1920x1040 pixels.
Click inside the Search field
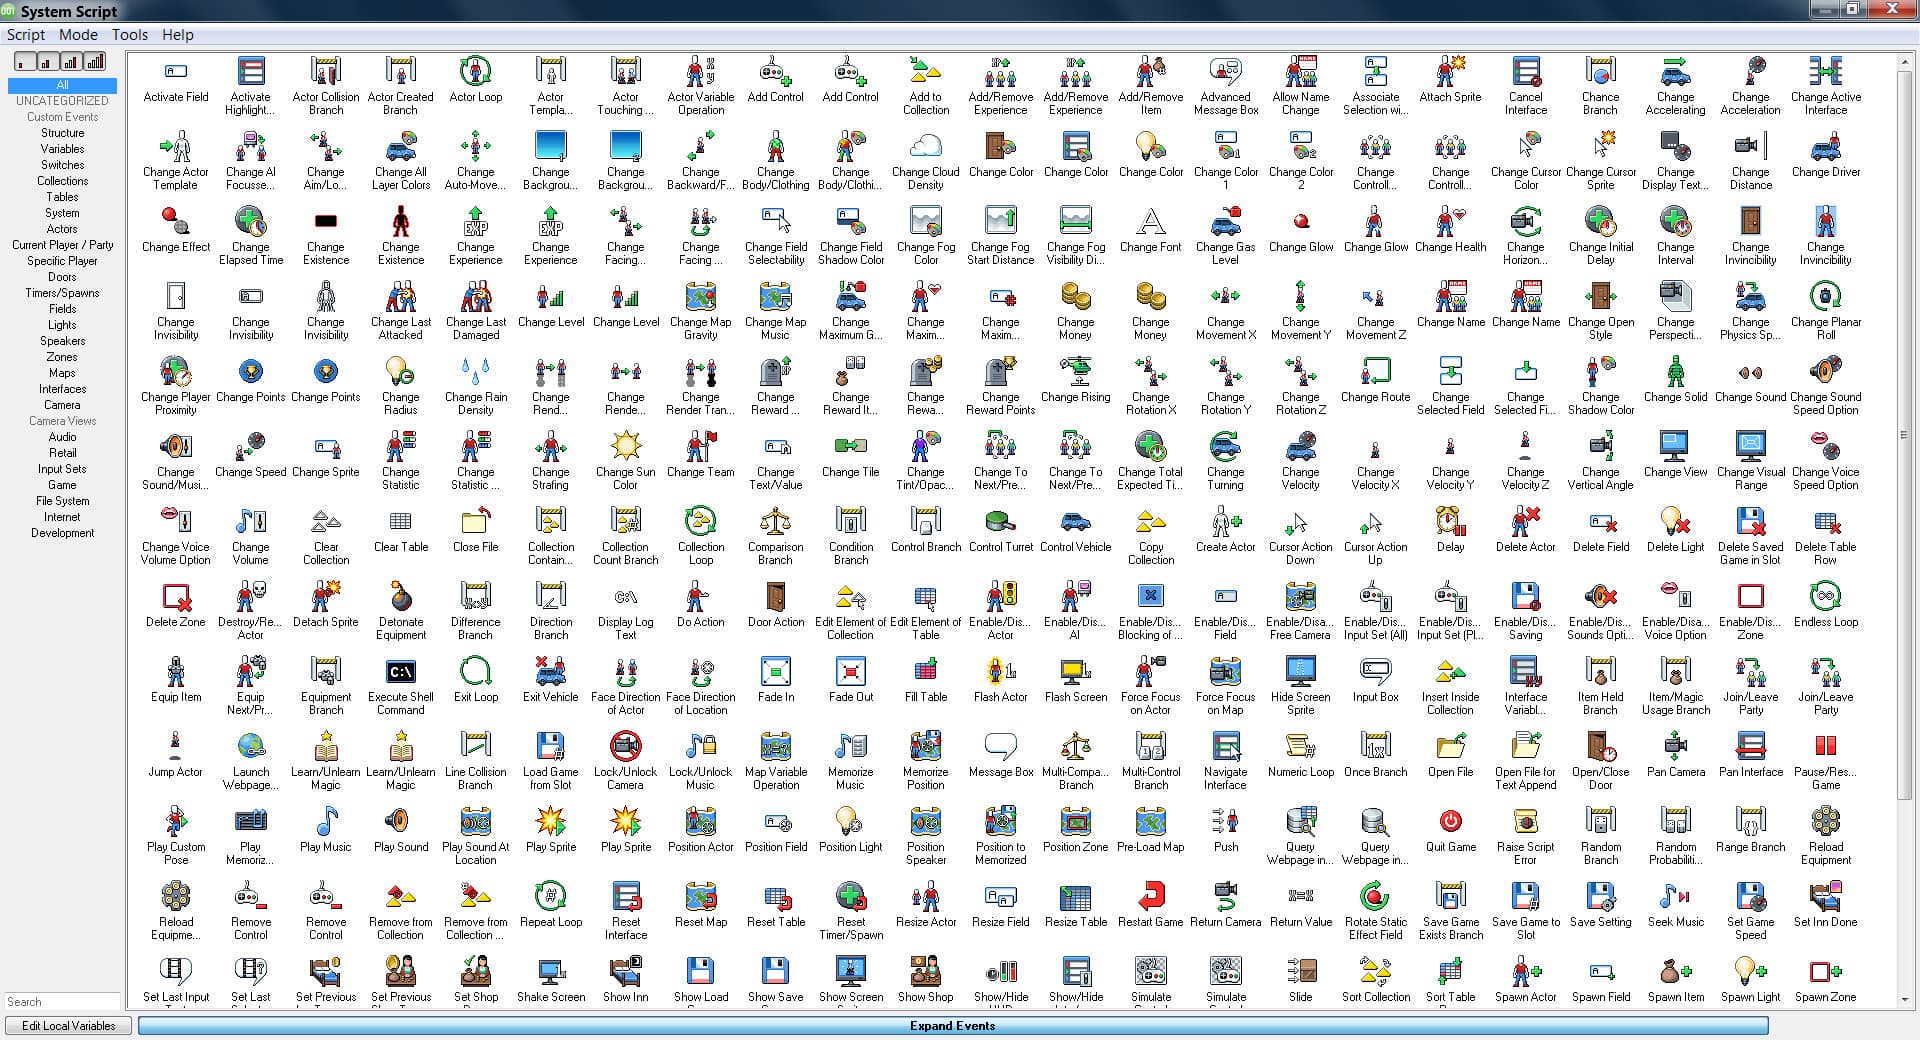pos(62,1001)
